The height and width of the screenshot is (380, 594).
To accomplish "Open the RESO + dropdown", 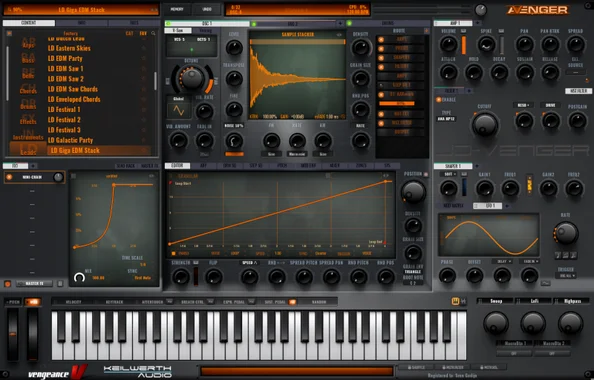I will [x=523, y=105].
